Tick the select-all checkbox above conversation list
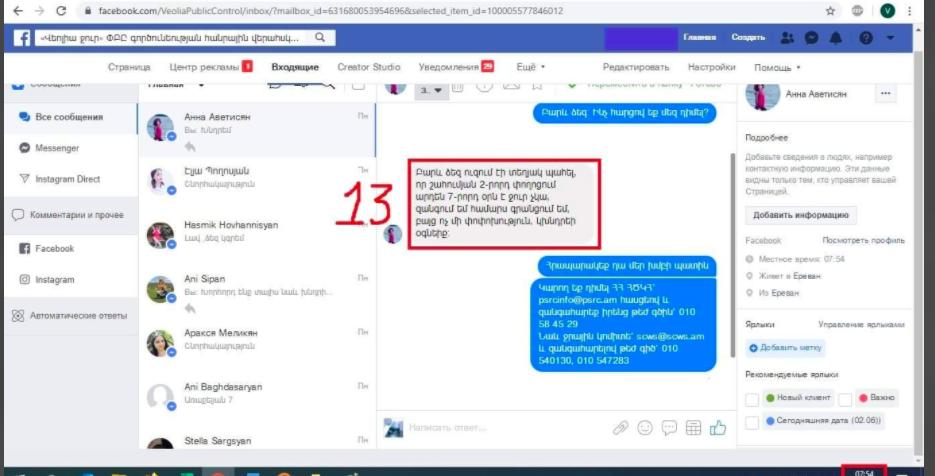 coord(358,84)
